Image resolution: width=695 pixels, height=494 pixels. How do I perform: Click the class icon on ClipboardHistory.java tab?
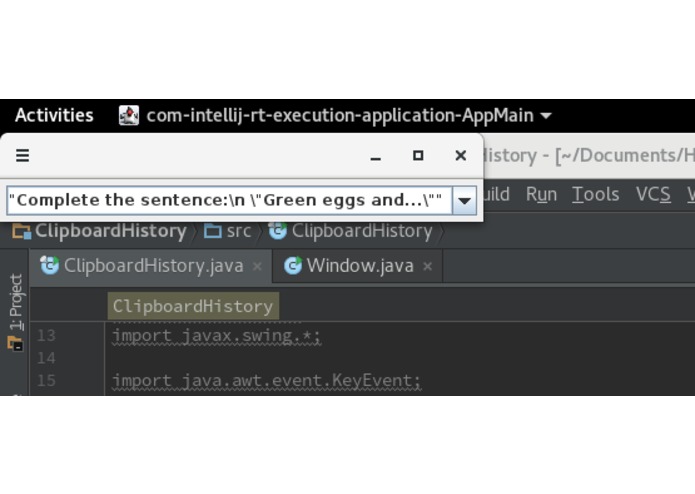[50, 266]
